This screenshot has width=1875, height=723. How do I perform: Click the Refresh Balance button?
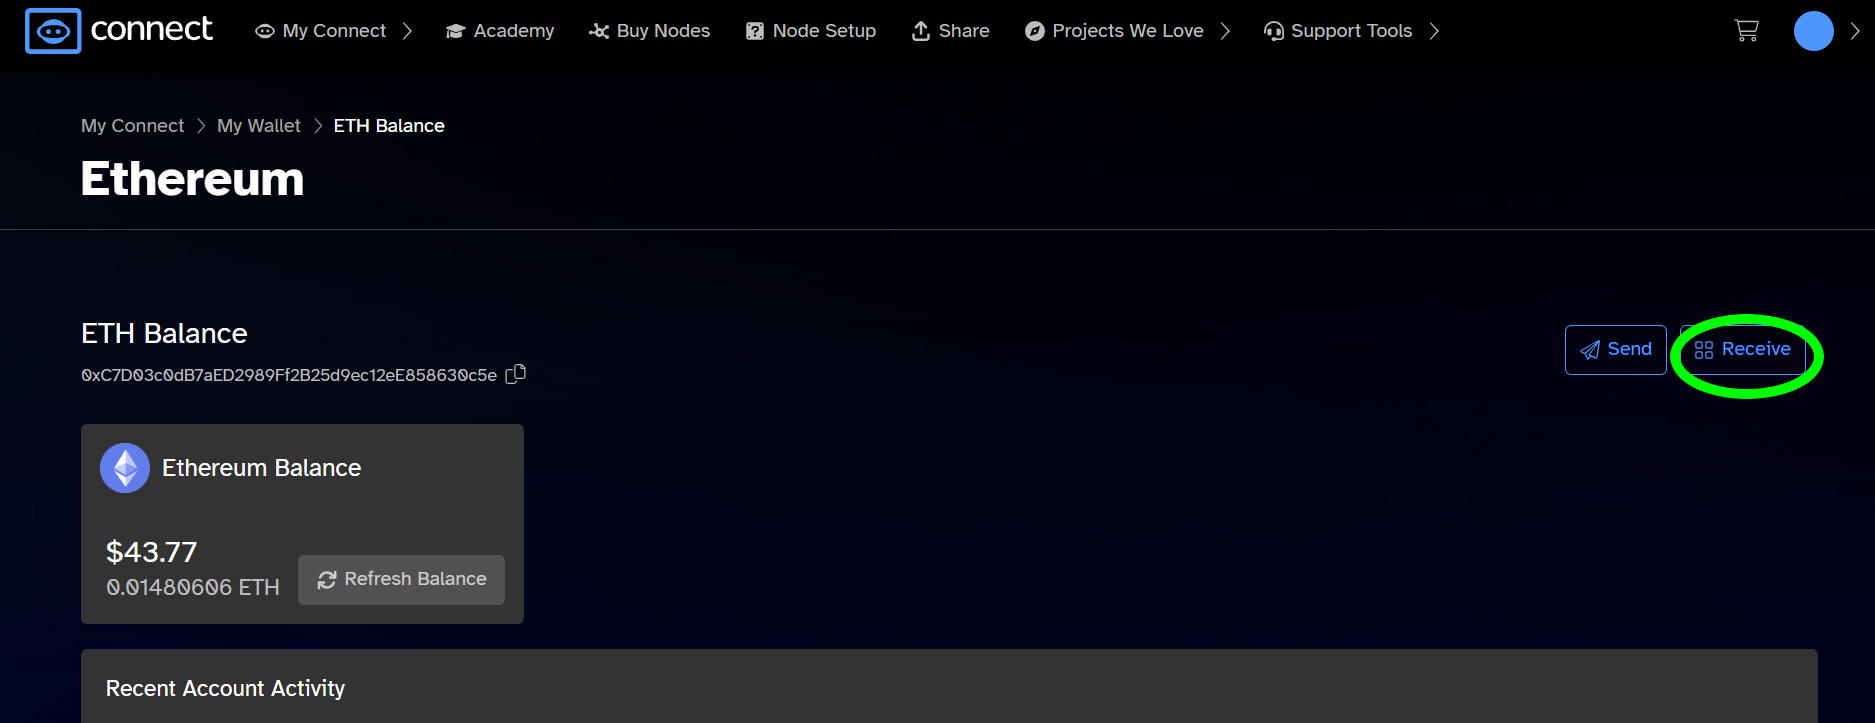click(402, 580)
